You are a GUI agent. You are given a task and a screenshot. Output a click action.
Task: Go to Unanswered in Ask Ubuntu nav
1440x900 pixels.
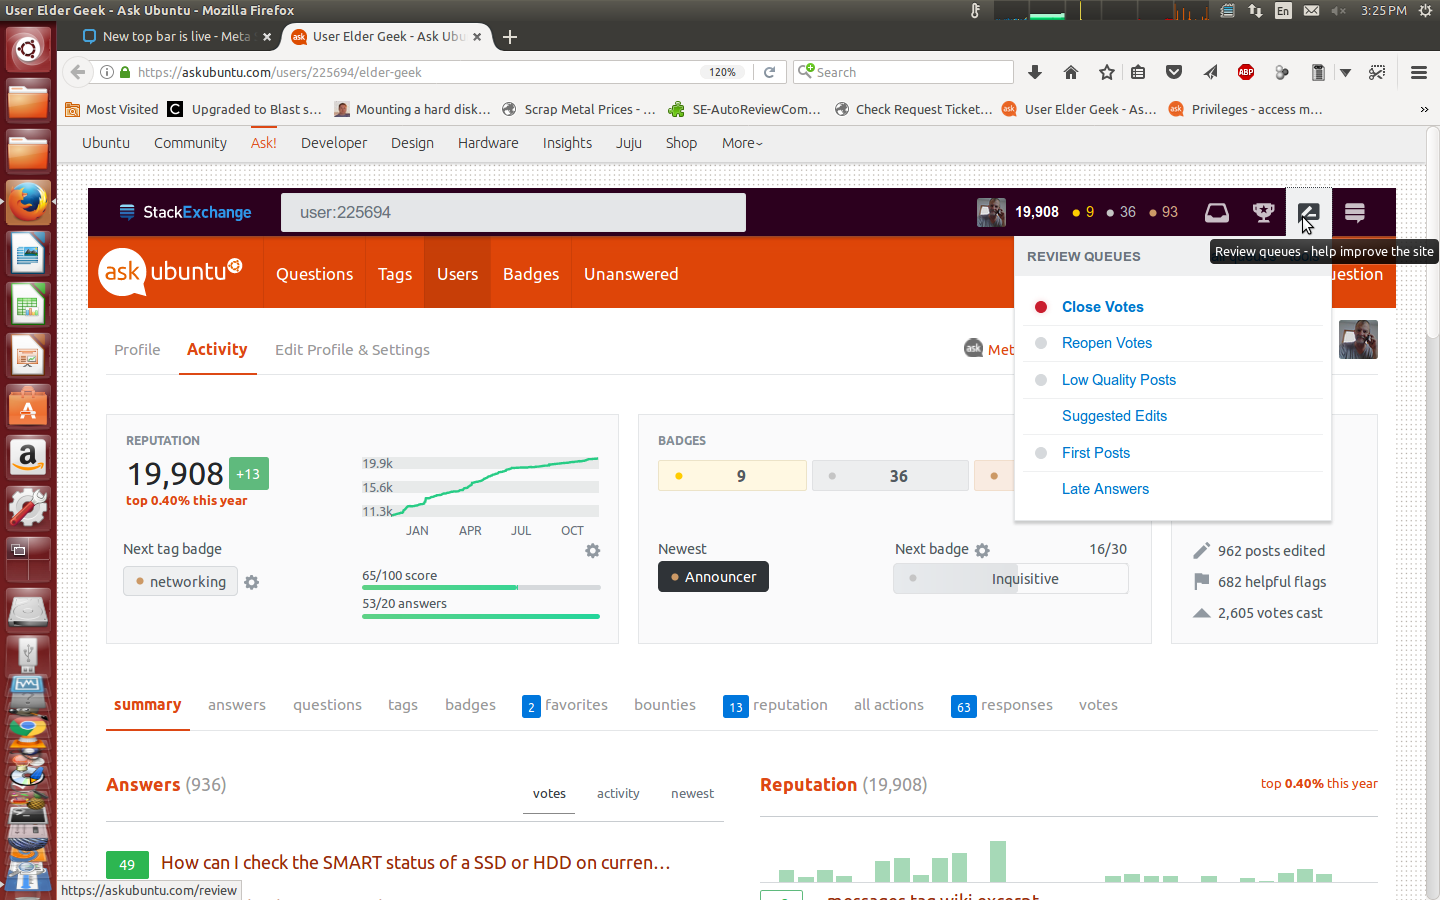click(631, 273)
